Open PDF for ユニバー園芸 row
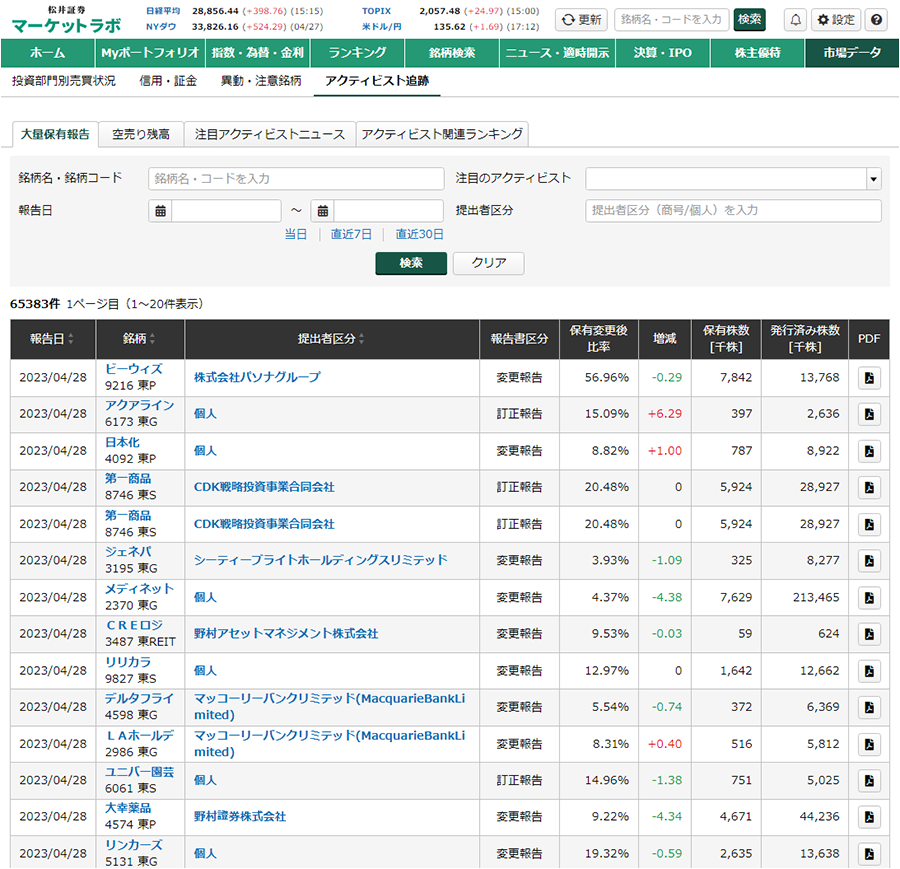900x869 pixels. (869, 781)
